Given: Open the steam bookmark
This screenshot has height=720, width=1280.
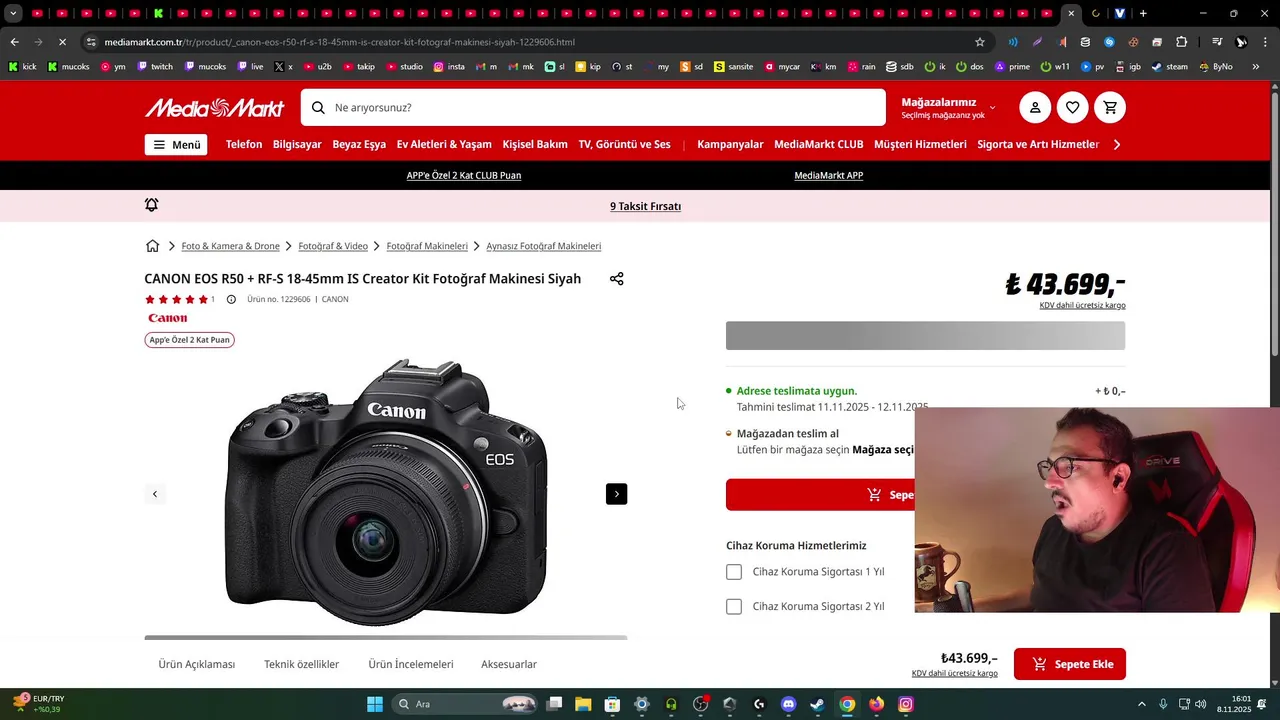Looking at the screenshot, I should 1170,67.
